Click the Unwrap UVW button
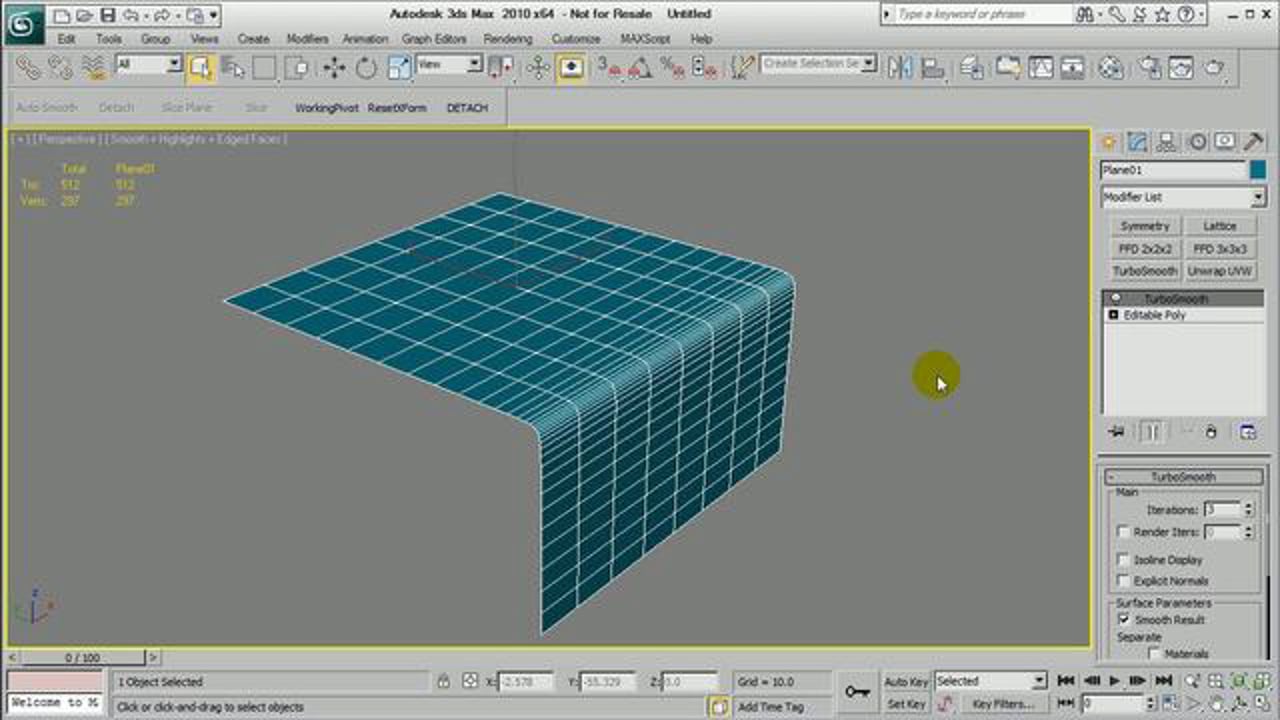The height and width of the screenshot is (720, 1280). click(1220, 271)
